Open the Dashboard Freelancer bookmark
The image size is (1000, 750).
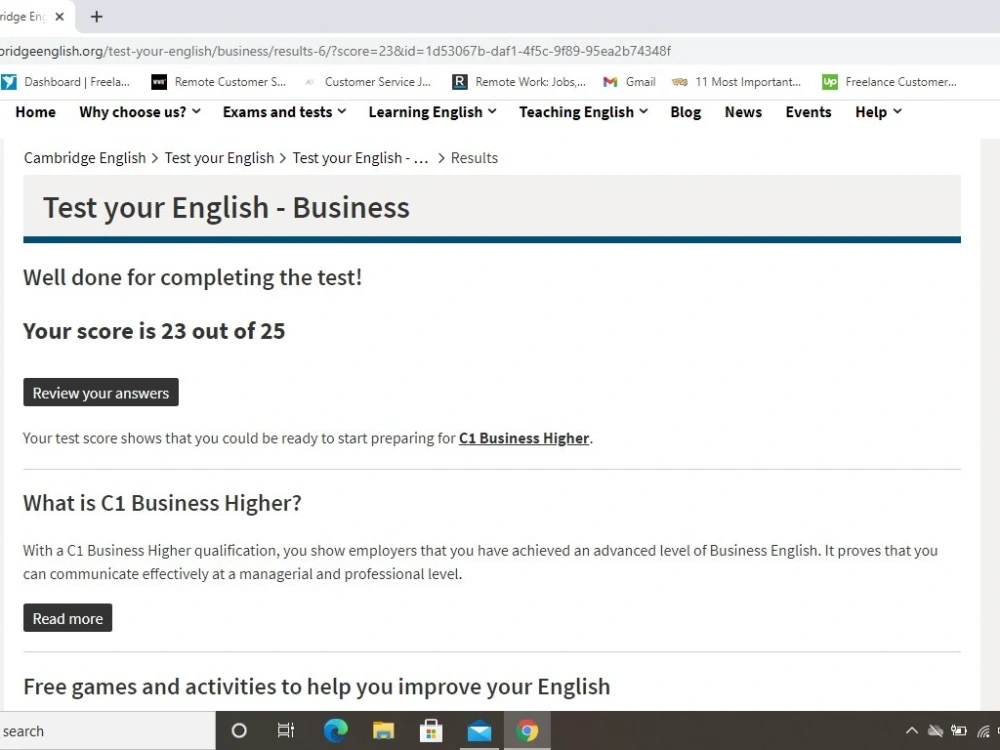[x=65, y=82]
